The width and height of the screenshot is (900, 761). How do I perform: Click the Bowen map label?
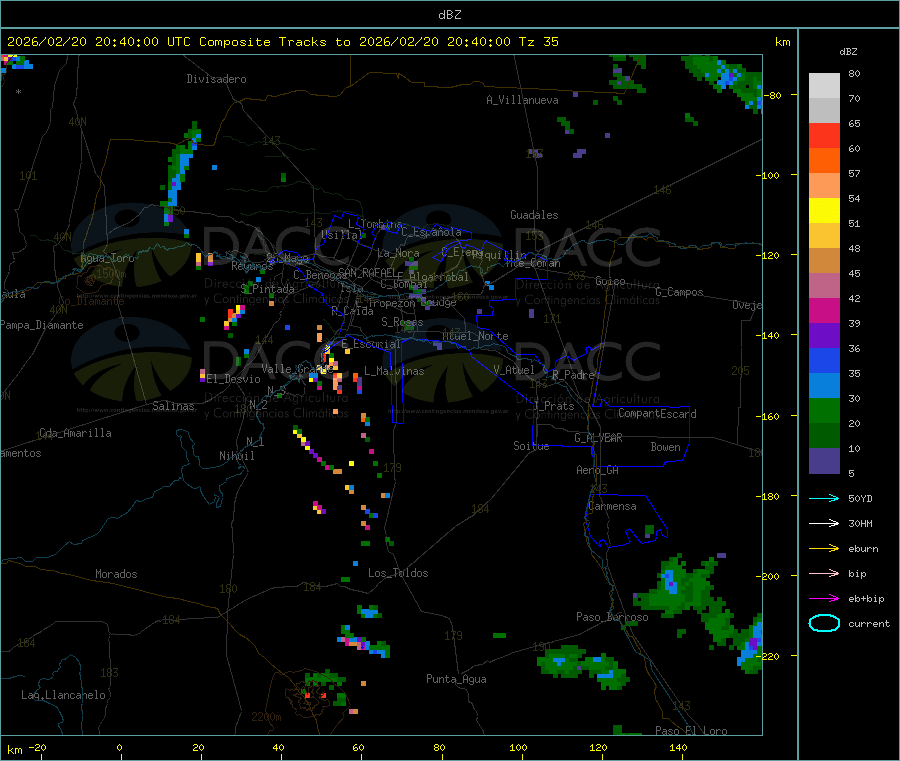[x=665, y=447]
